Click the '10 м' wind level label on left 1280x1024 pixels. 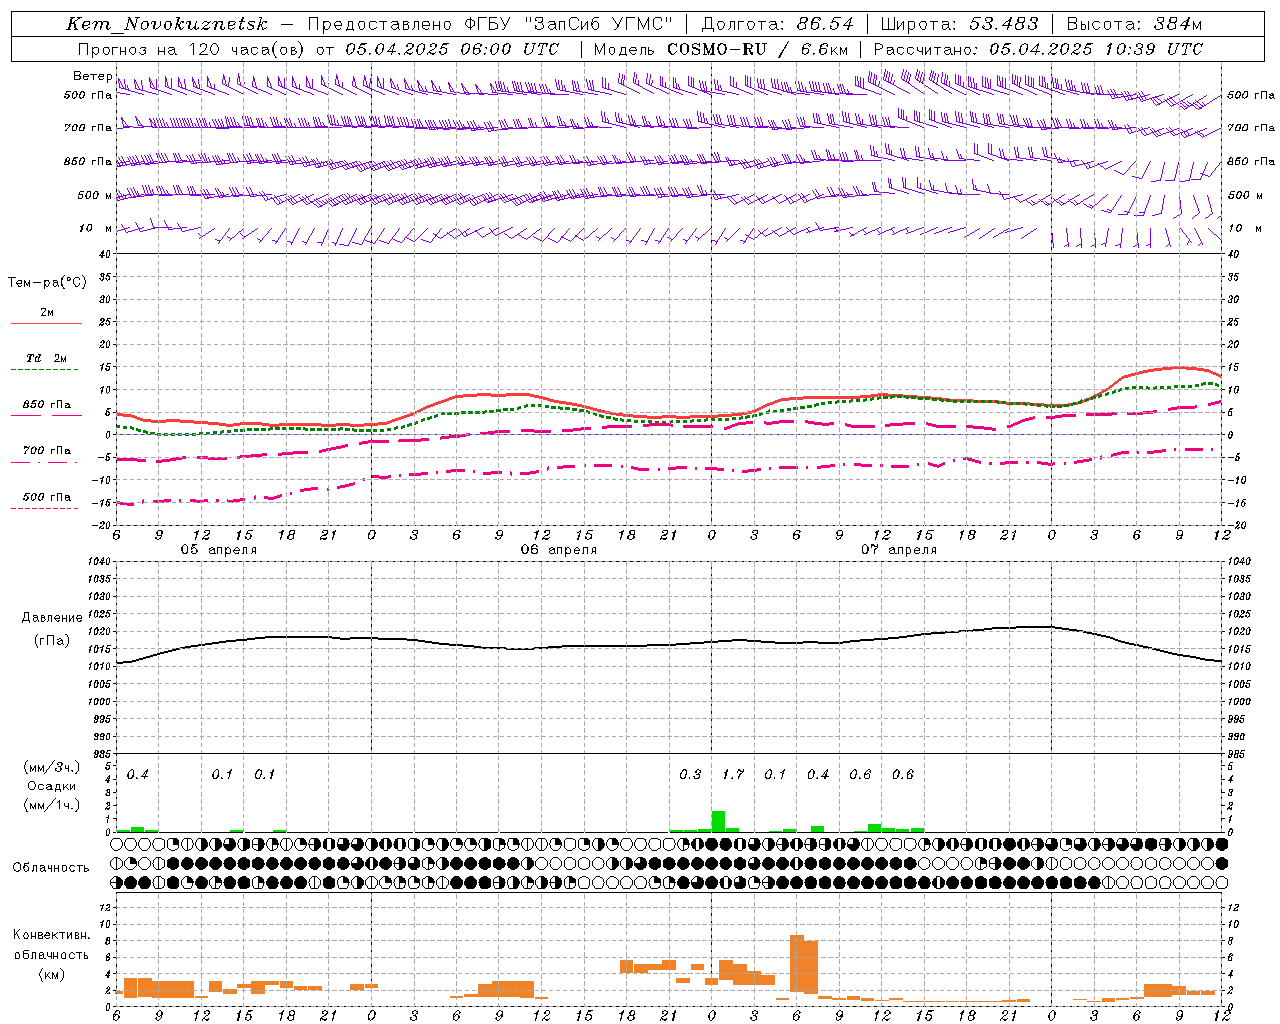[95, 228]
